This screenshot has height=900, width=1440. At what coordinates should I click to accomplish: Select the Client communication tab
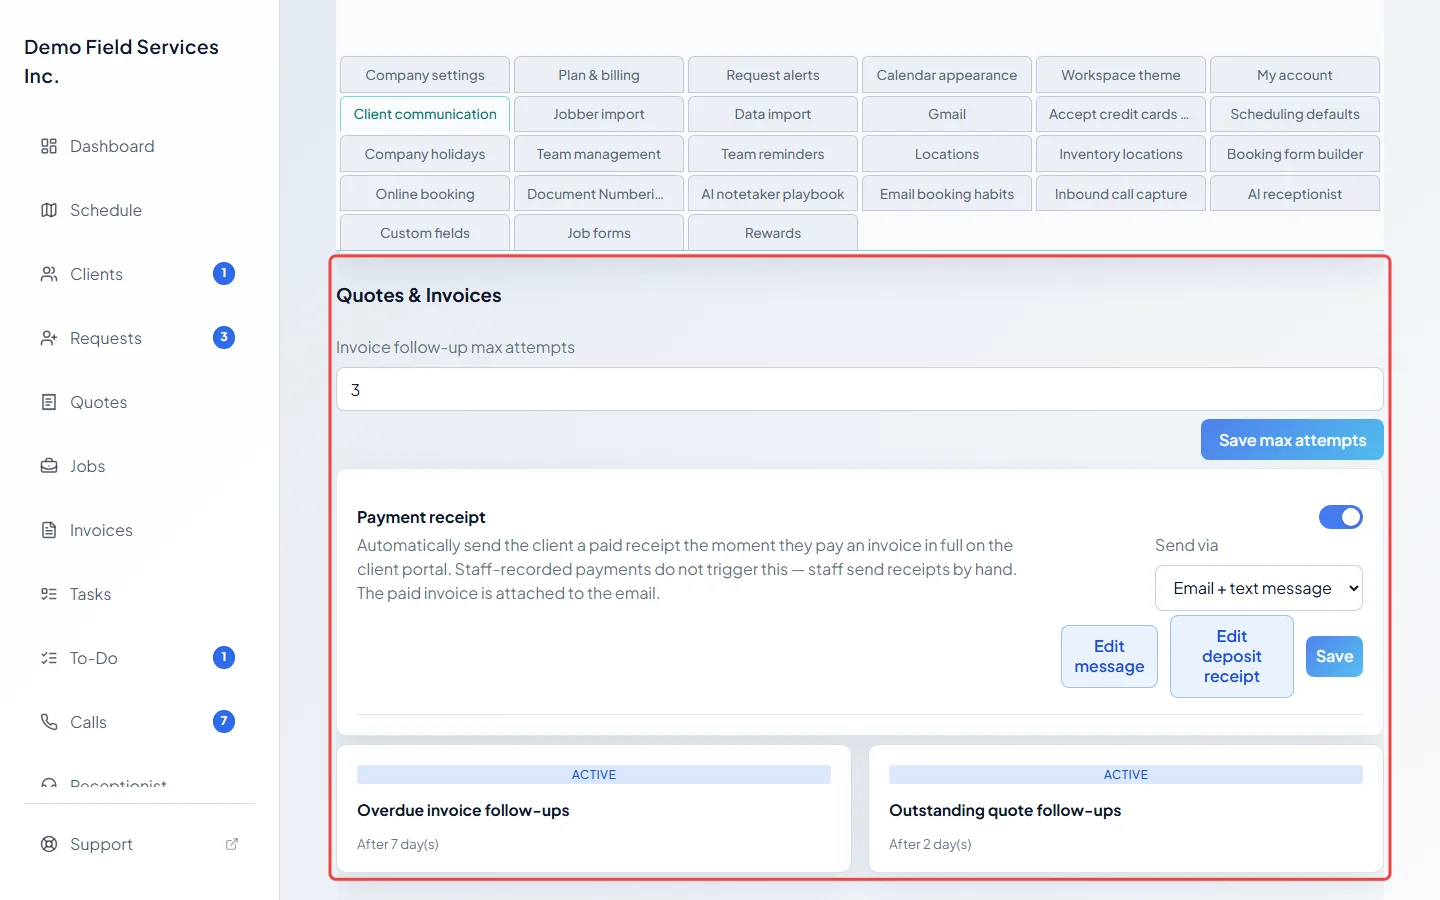coord(425,114)
